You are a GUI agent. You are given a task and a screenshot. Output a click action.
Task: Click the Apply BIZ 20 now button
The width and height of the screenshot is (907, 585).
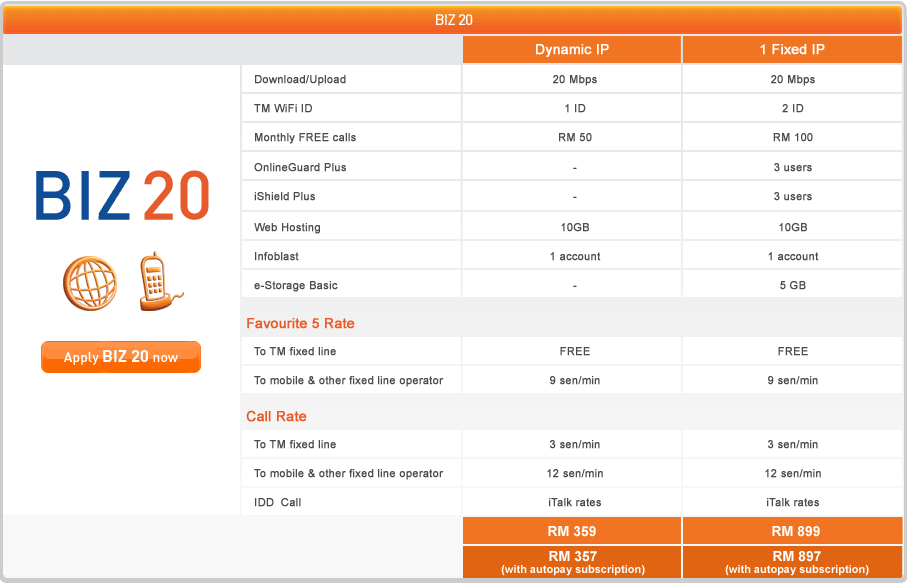(121, 357)
